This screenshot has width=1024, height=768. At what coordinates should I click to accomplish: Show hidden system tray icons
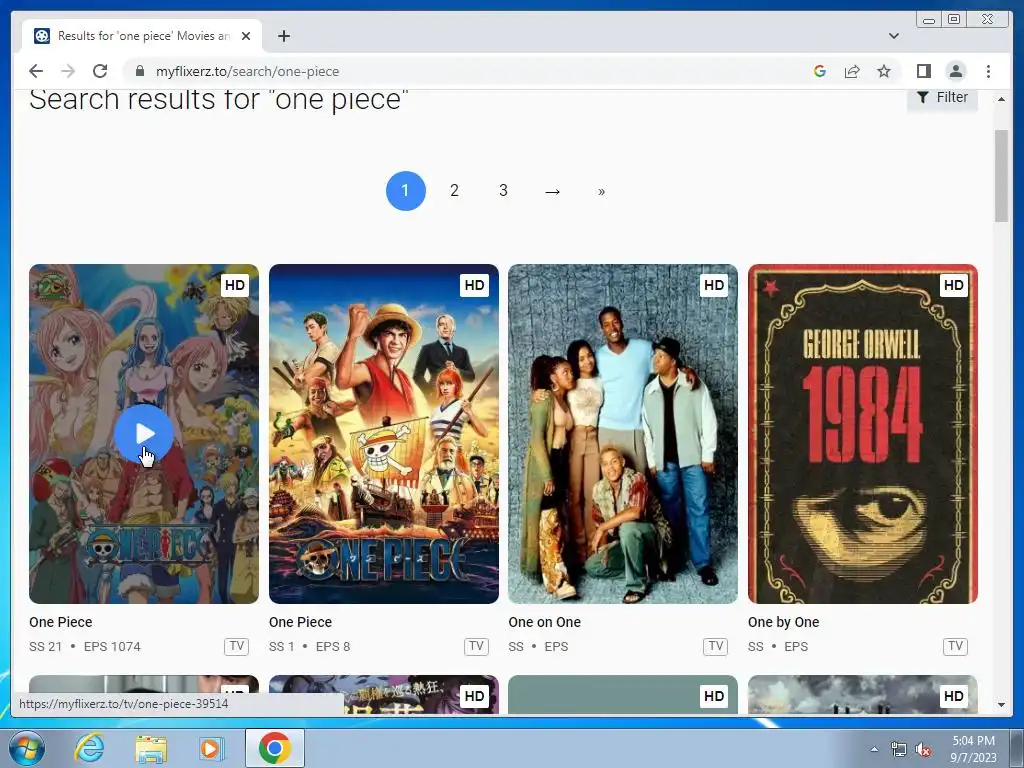pos(874,749)
